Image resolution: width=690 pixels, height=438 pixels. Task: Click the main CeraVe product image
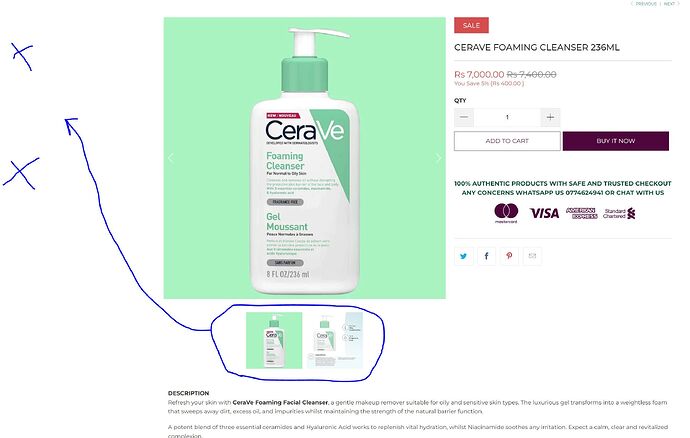coord(305,158)
